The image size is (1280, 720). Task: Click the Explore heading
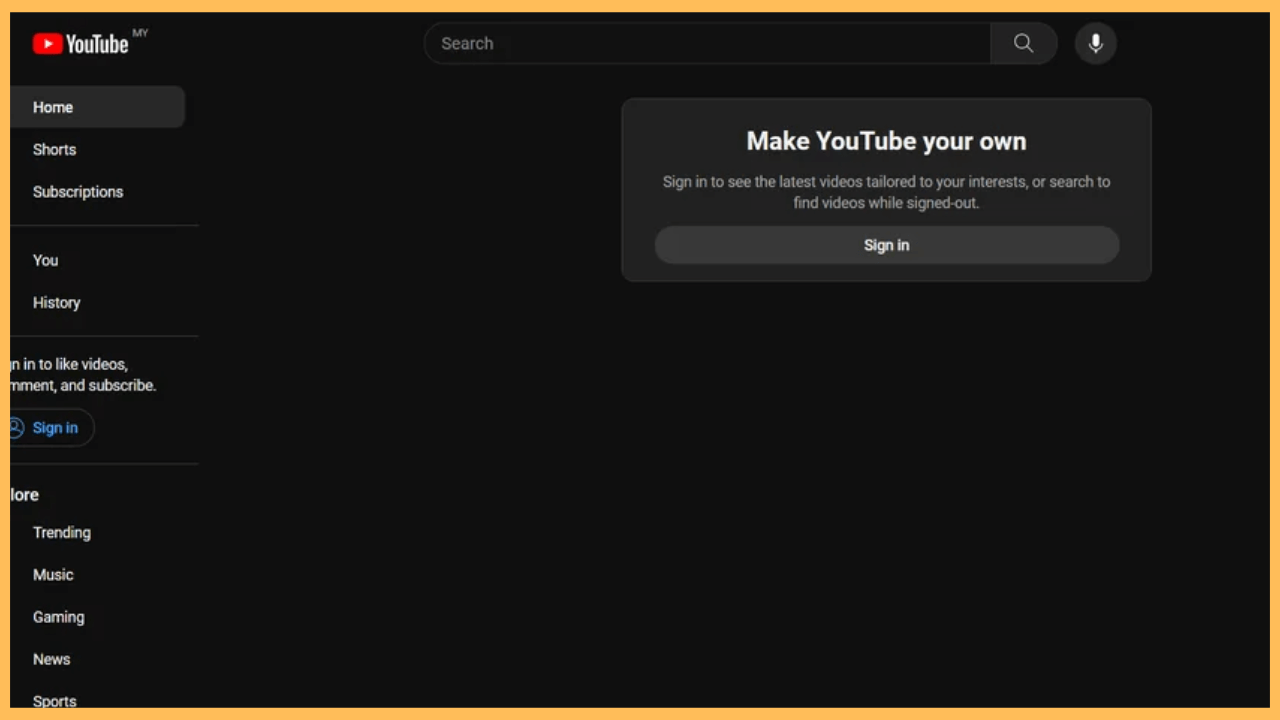22,494
